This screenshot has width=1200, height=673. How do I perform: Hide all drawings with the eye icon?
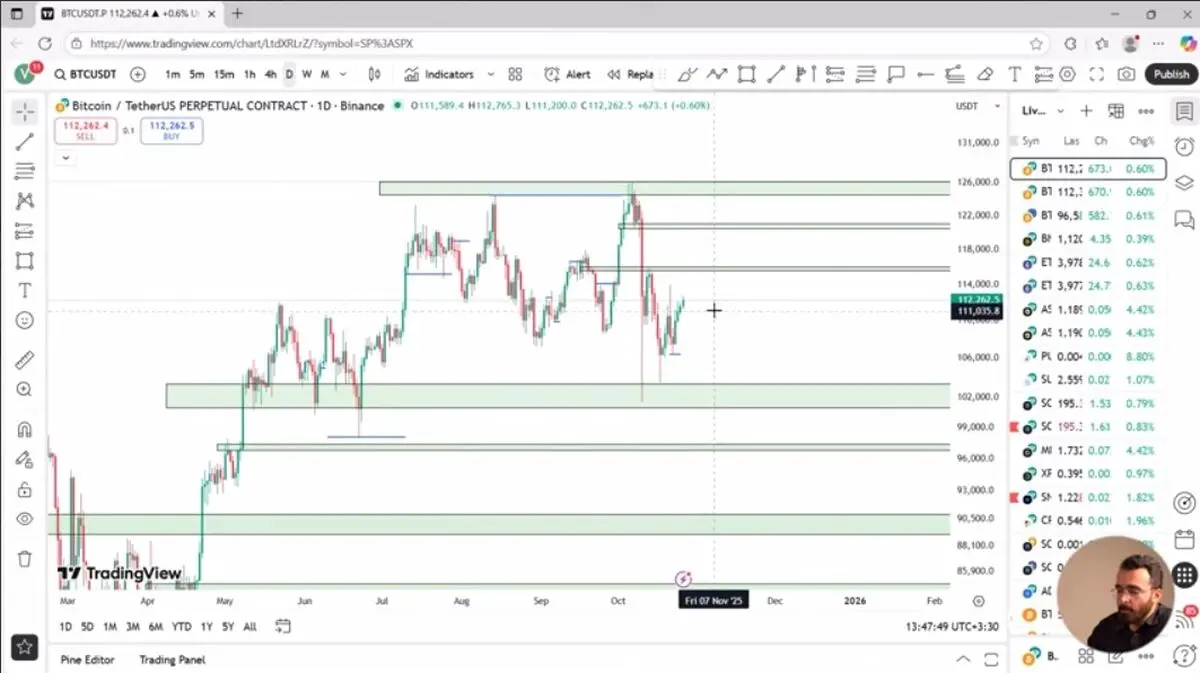click(25, 519)
